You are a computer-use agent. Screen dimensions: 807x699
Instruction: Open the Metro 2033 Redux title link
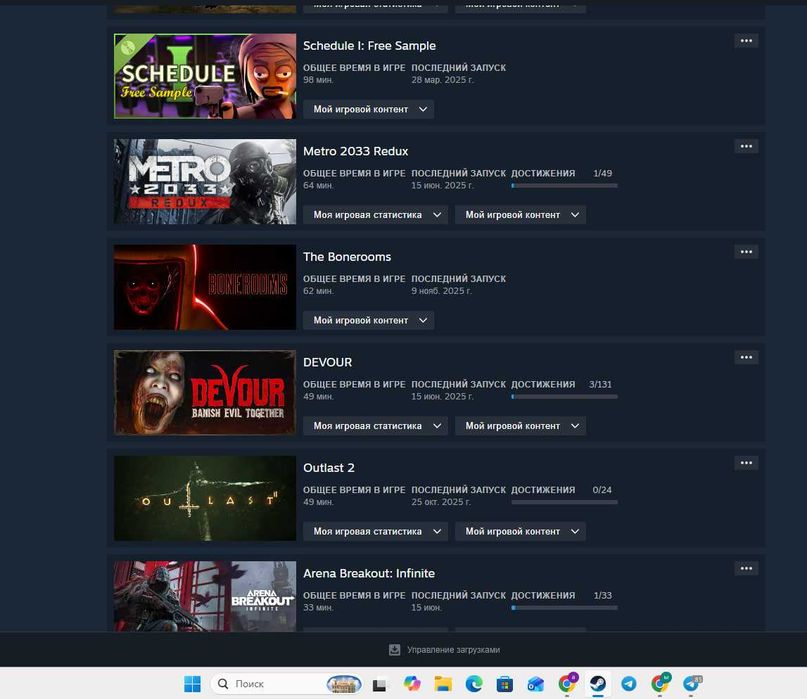355,151
